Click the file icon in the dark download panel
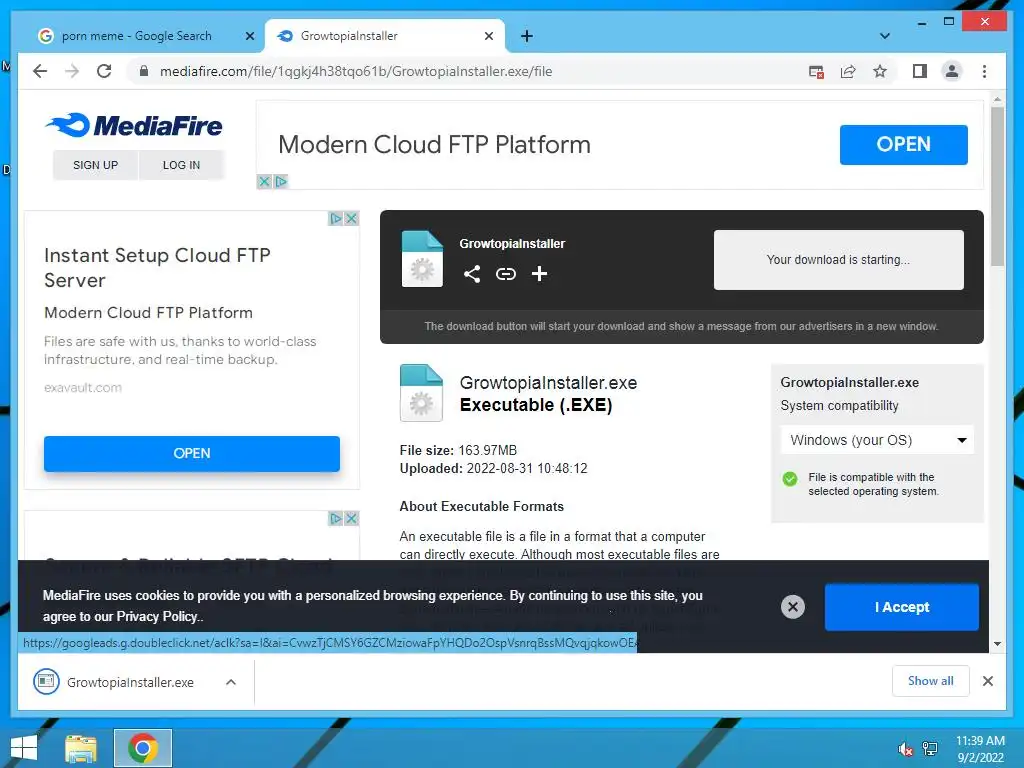 pyautogui.click(x=422, y=259)
